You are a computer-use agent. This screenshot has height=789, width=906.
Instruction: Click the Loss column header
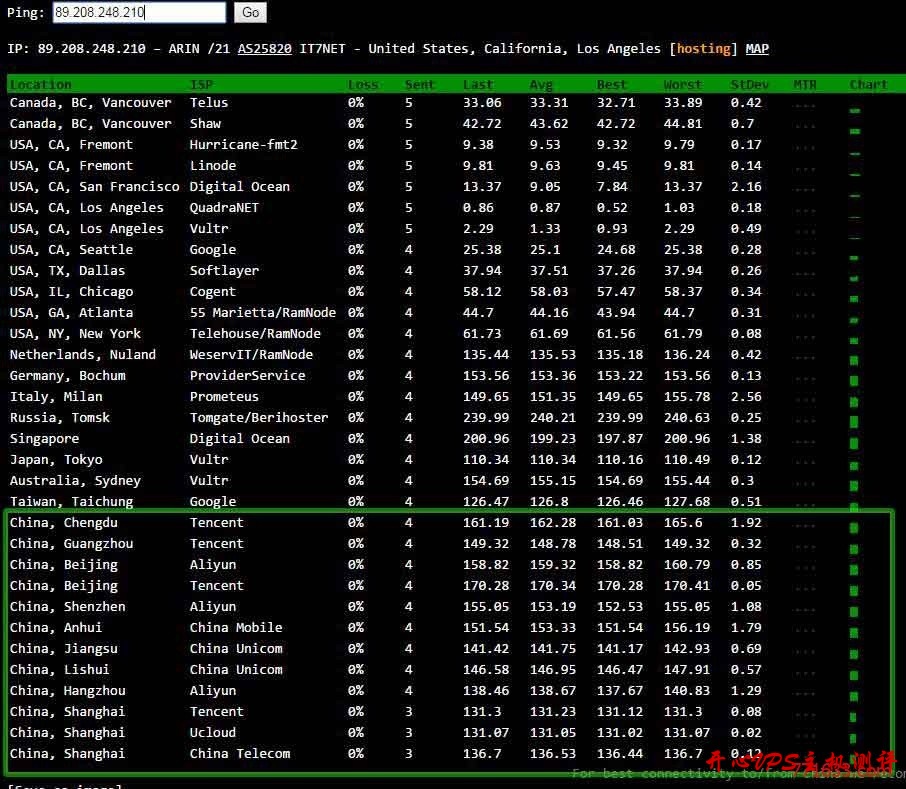point(362,85)
